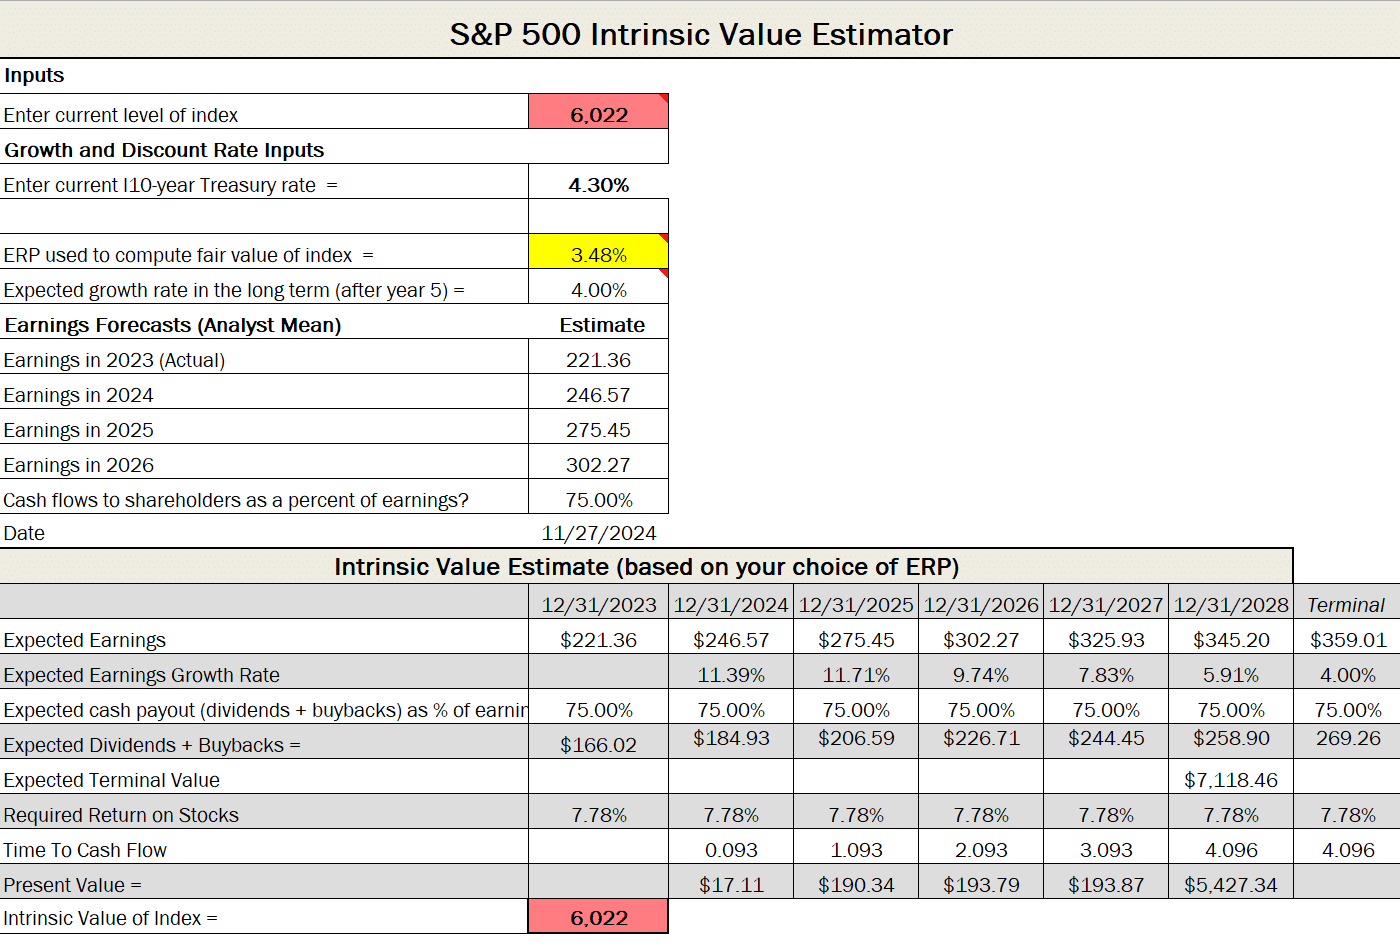1400x948 pixels.
Task: Click the Intrinsic Value Estimate section header
Action: [646, 566]
